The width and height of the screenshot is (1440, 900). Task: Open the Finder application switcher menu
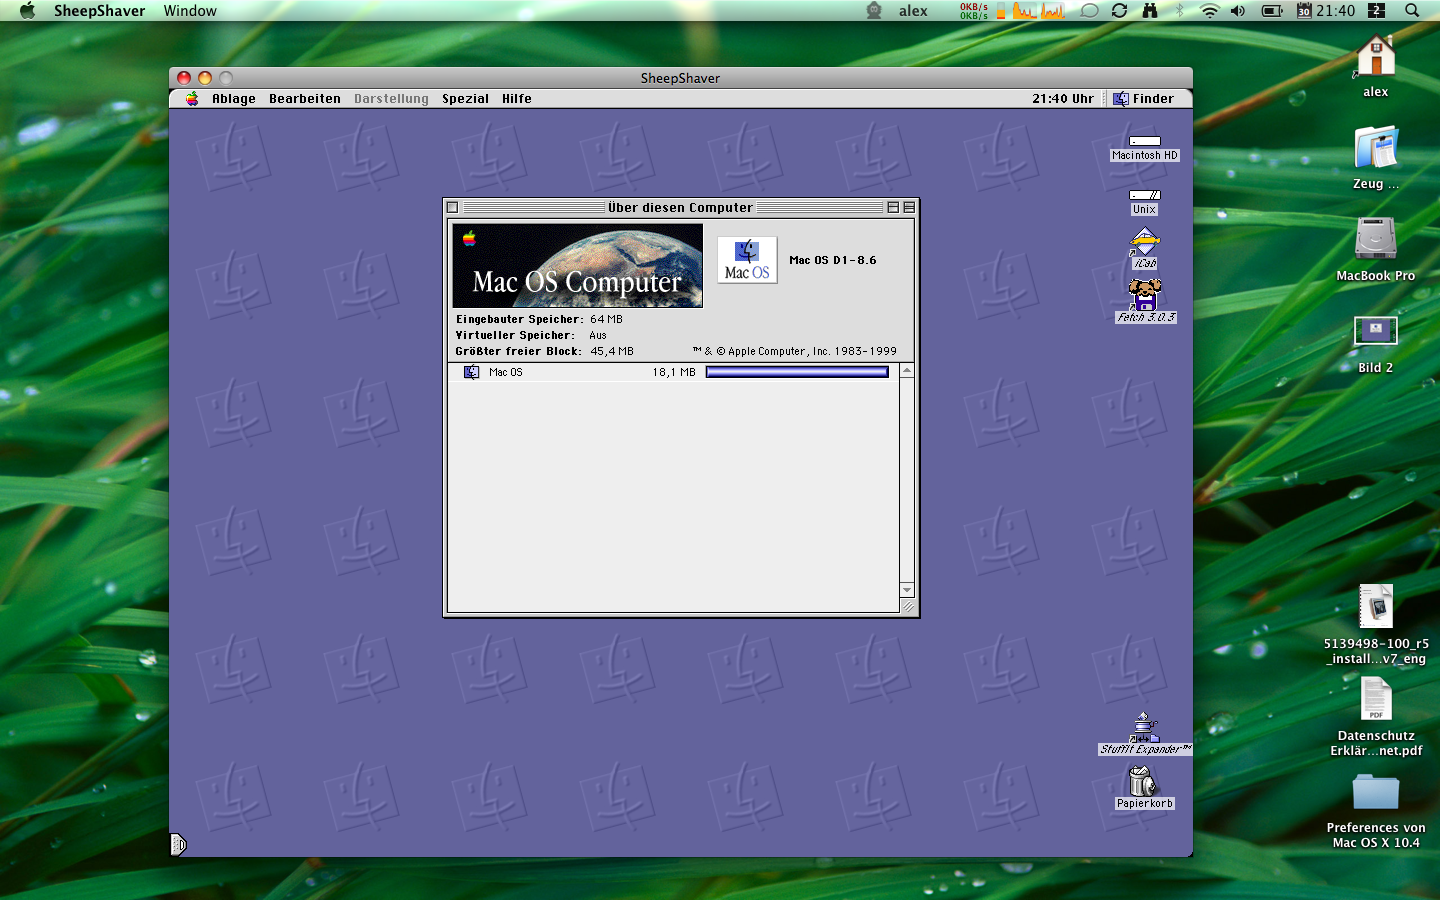pyautogui.click(x=1143, y=99)
